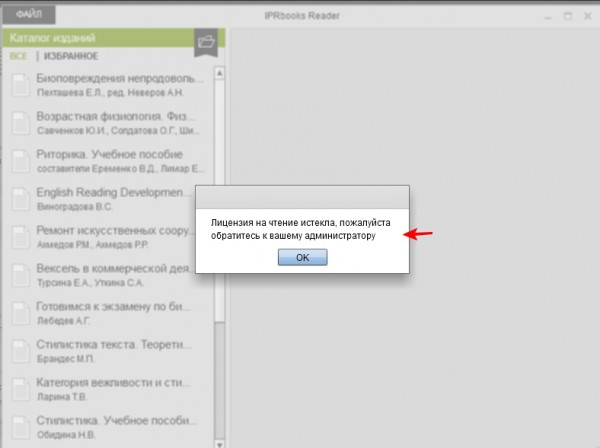The width and height of the screenshot is (600, 448).
Task: Click document icon beside Биоповреждения непродовольственных book
Action: (21, 85)
